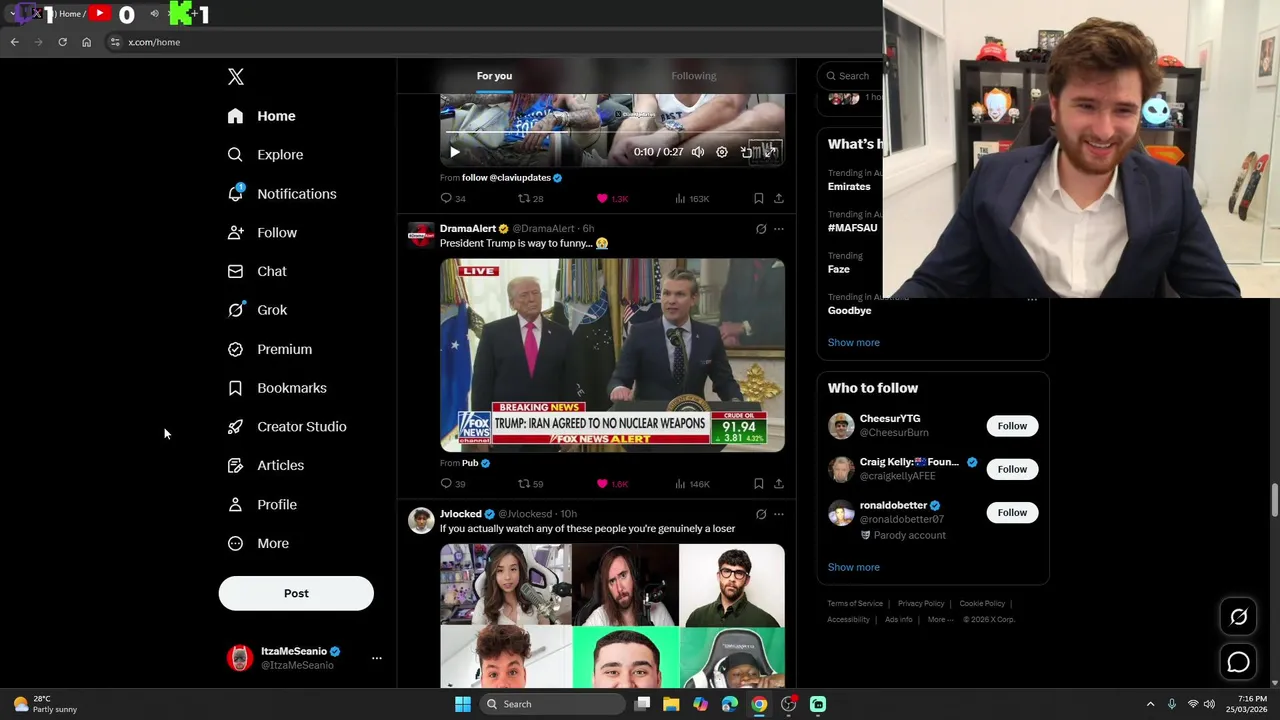Open Premium in the sidebar
Screen dimensions: 1280x720
270,349
